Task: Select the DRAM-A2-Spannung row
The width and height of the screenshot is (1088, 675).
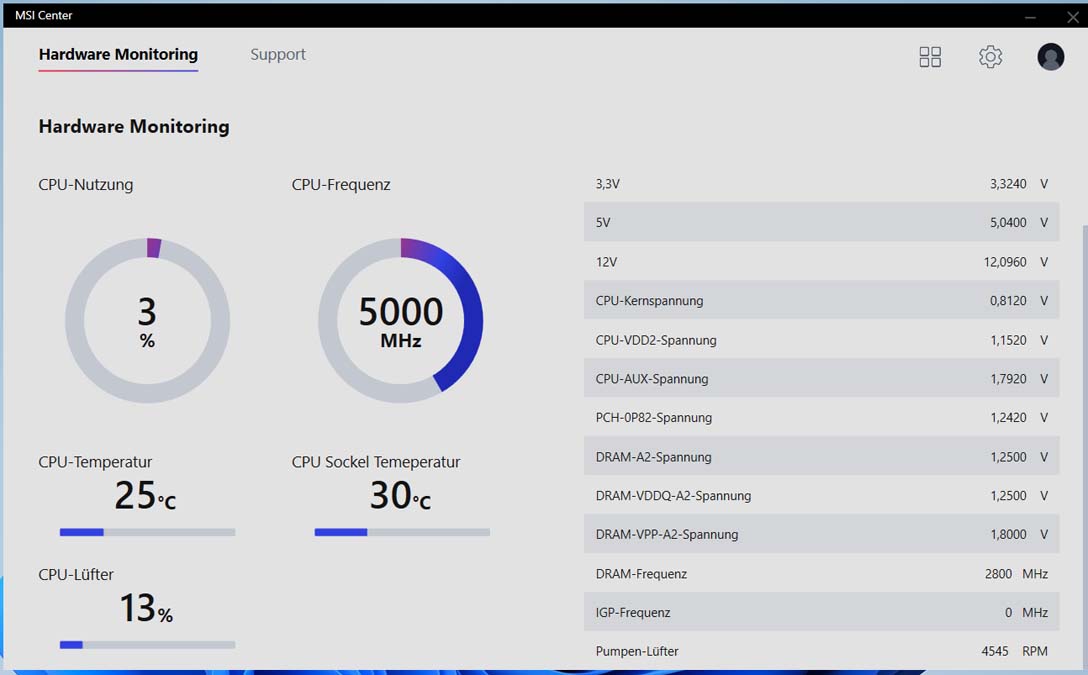Action: point(822,456)
